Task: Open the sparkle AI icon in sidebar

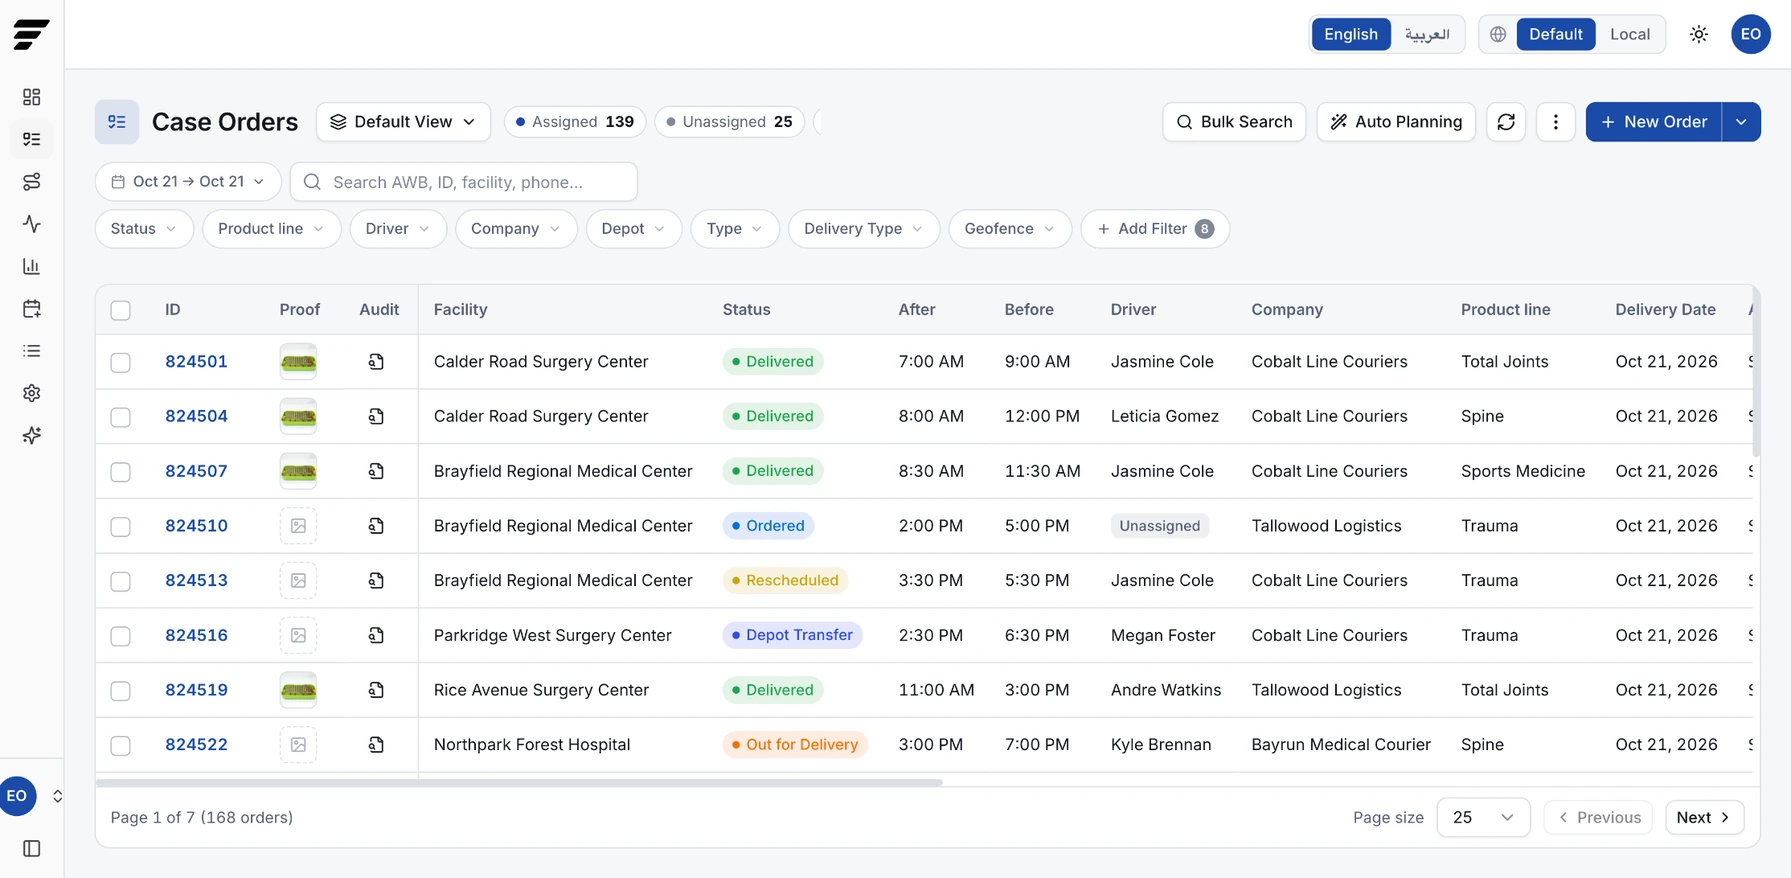Action: 32,435
